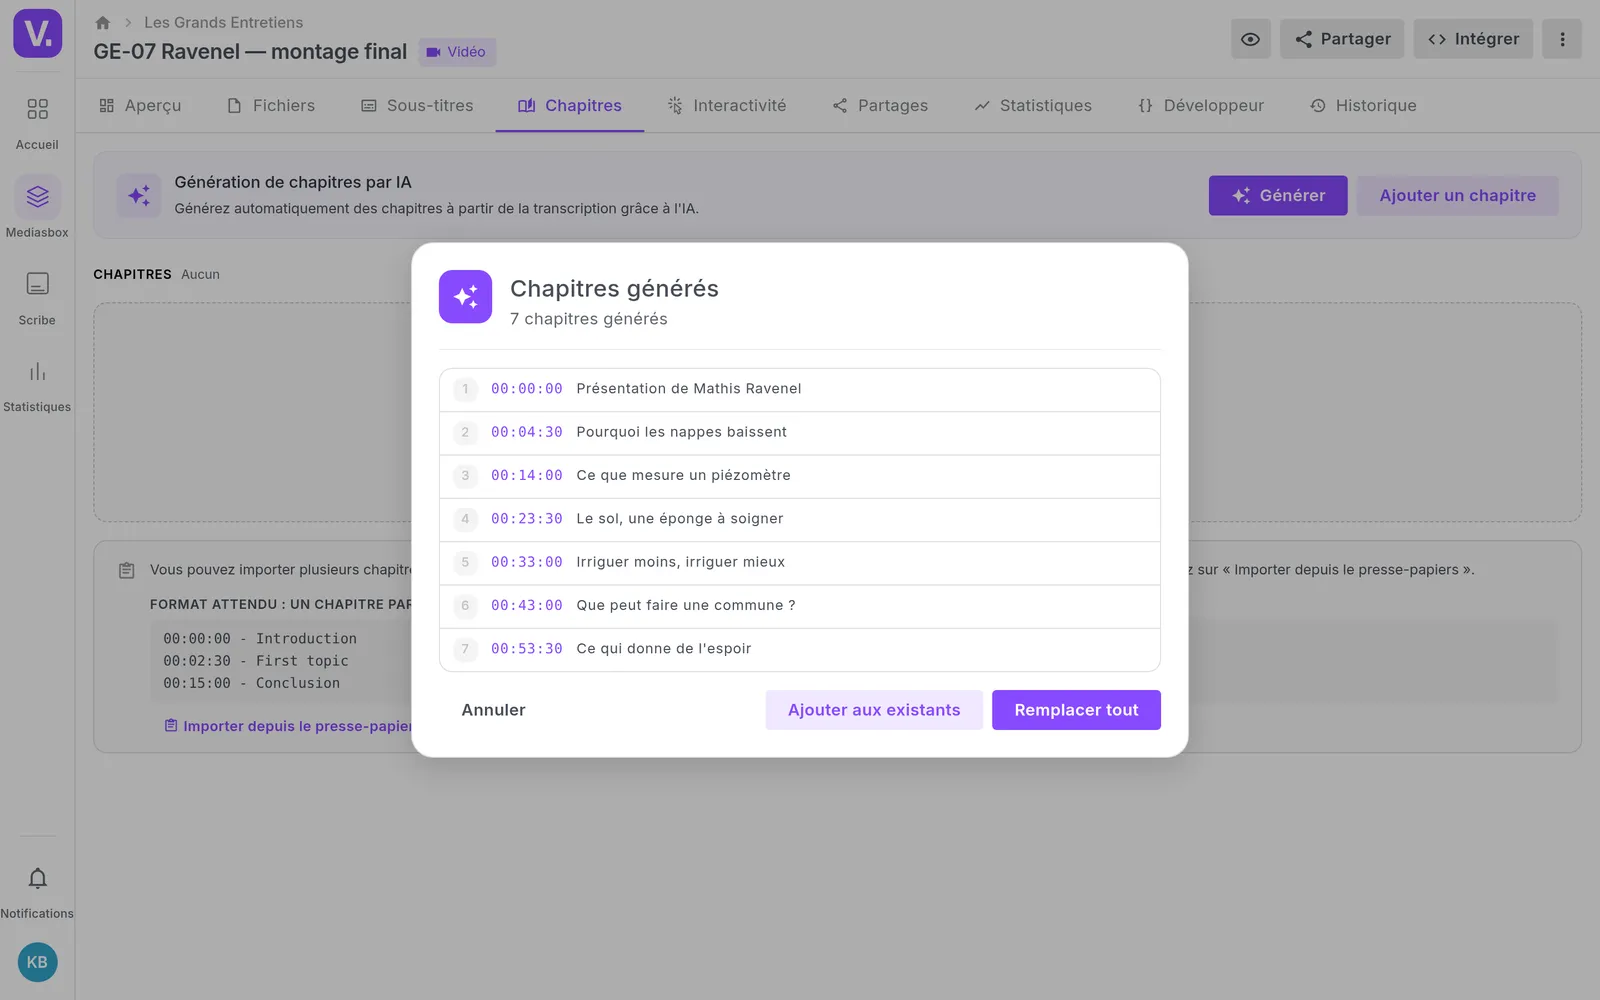Open the Notifications bell
The image size is (1600, 1000).
click(37, 891)
